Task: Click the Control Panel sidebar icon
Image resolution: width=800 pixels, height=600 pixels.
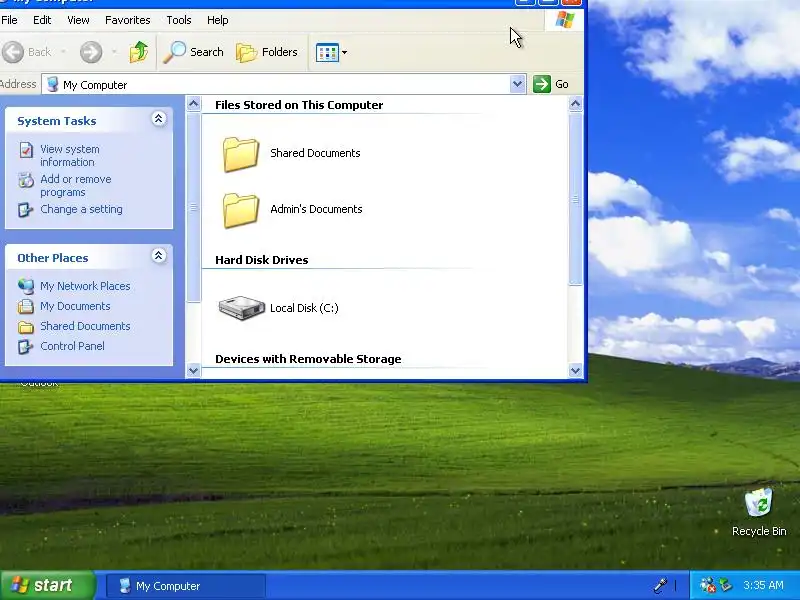Action: click(x=26, y=346)
